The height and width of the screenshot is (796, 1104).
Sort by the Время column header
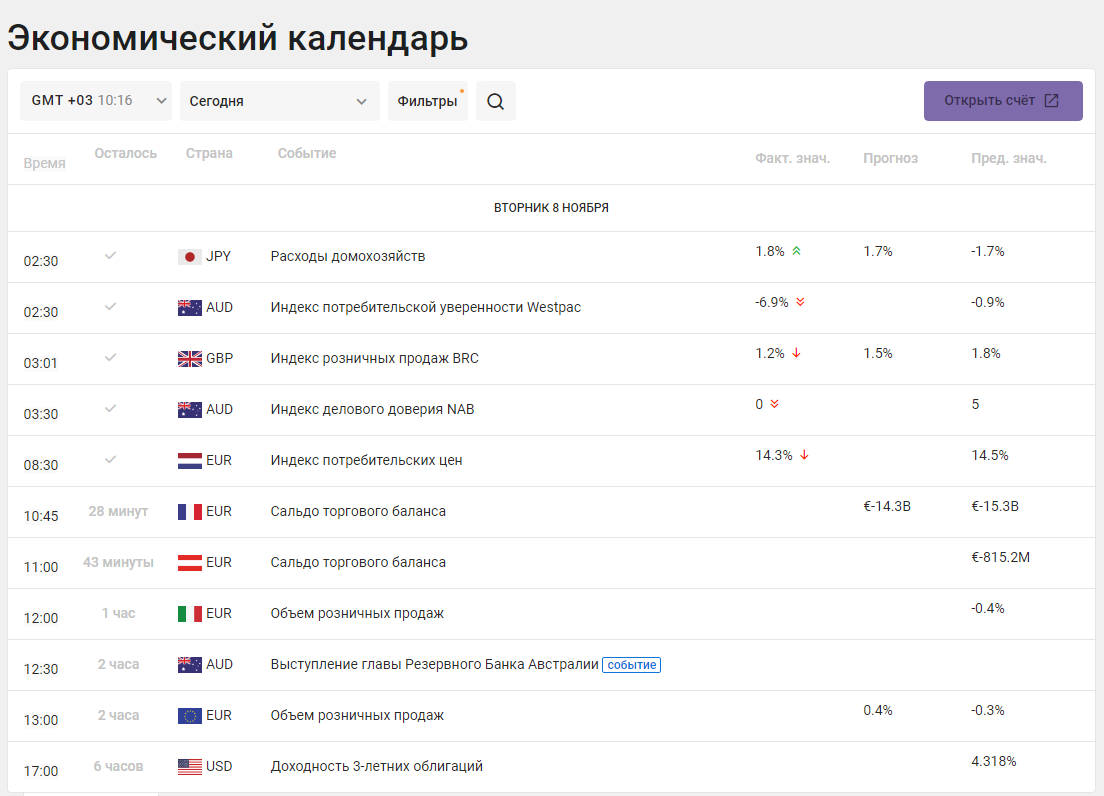pos(44,163)
